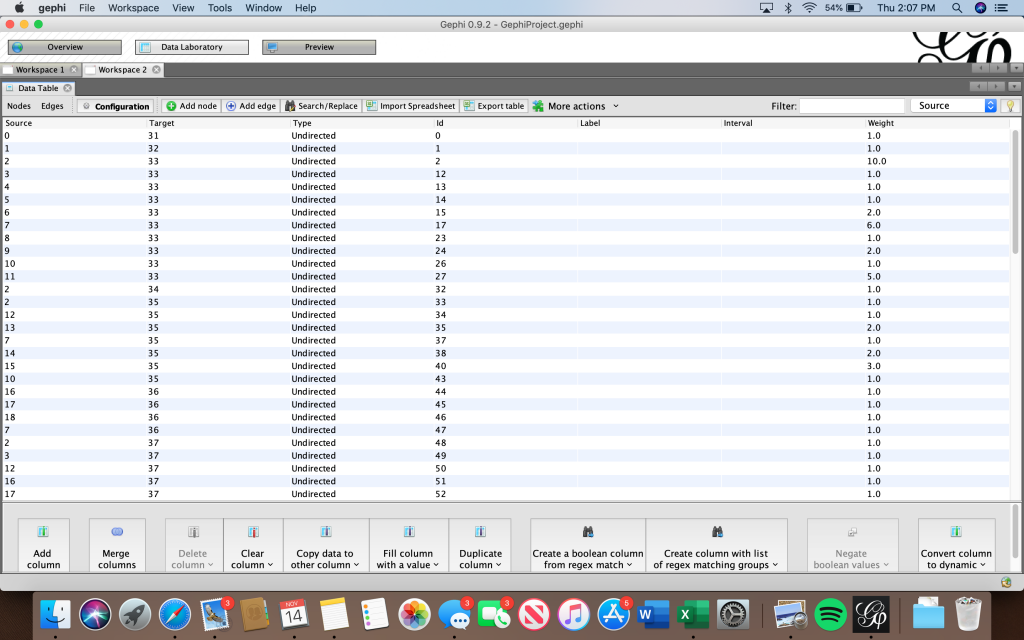The image size is (1024, 640).
Task: Click the Merge columns button
Action: pos(117,546)
